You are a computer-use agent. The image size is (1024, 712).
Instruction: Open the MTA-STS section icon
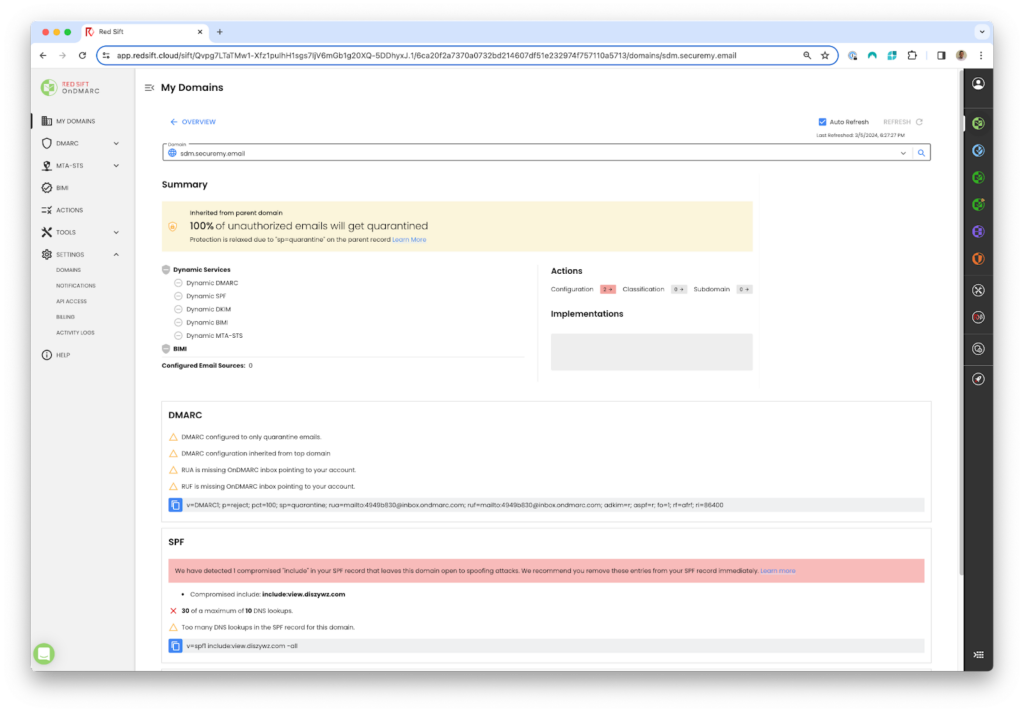click(x=46, y=165)
